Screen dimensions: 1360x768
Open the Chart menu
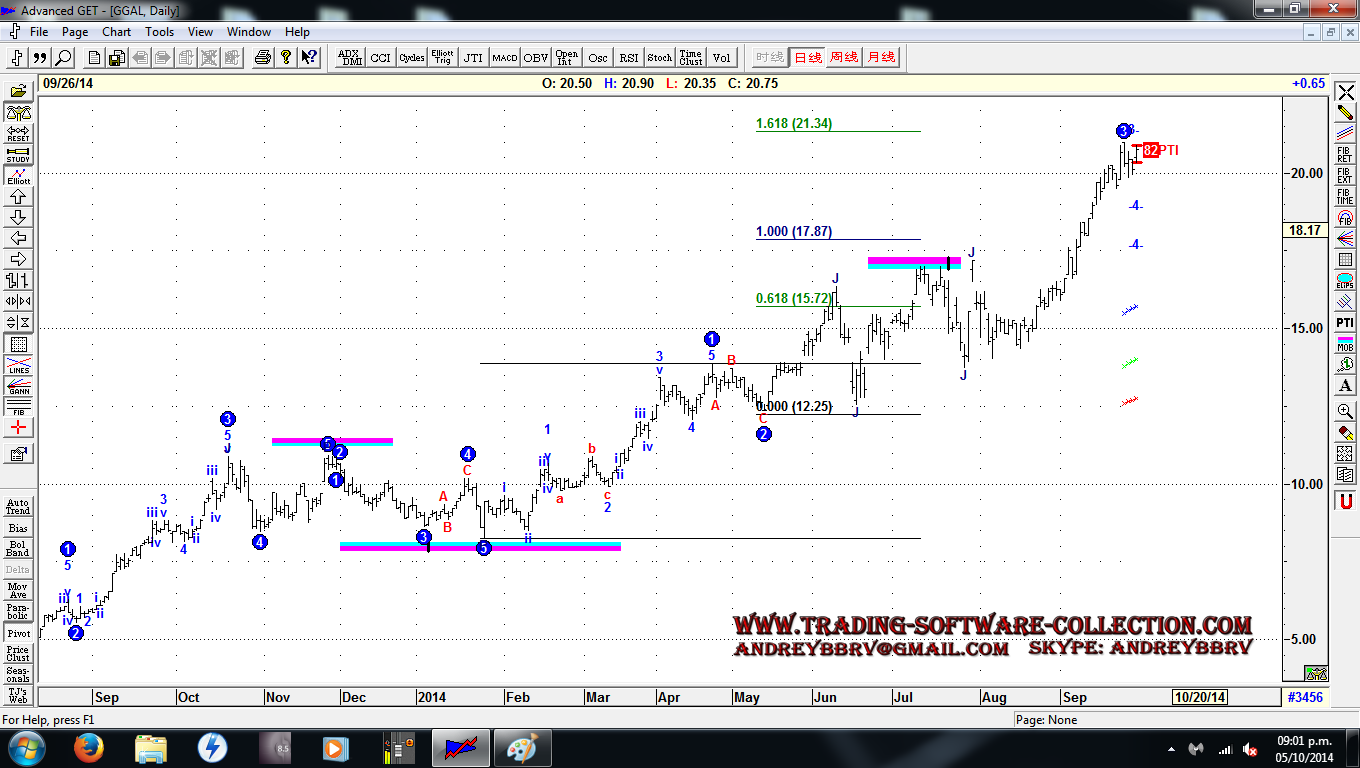click(x=116, y=32)
